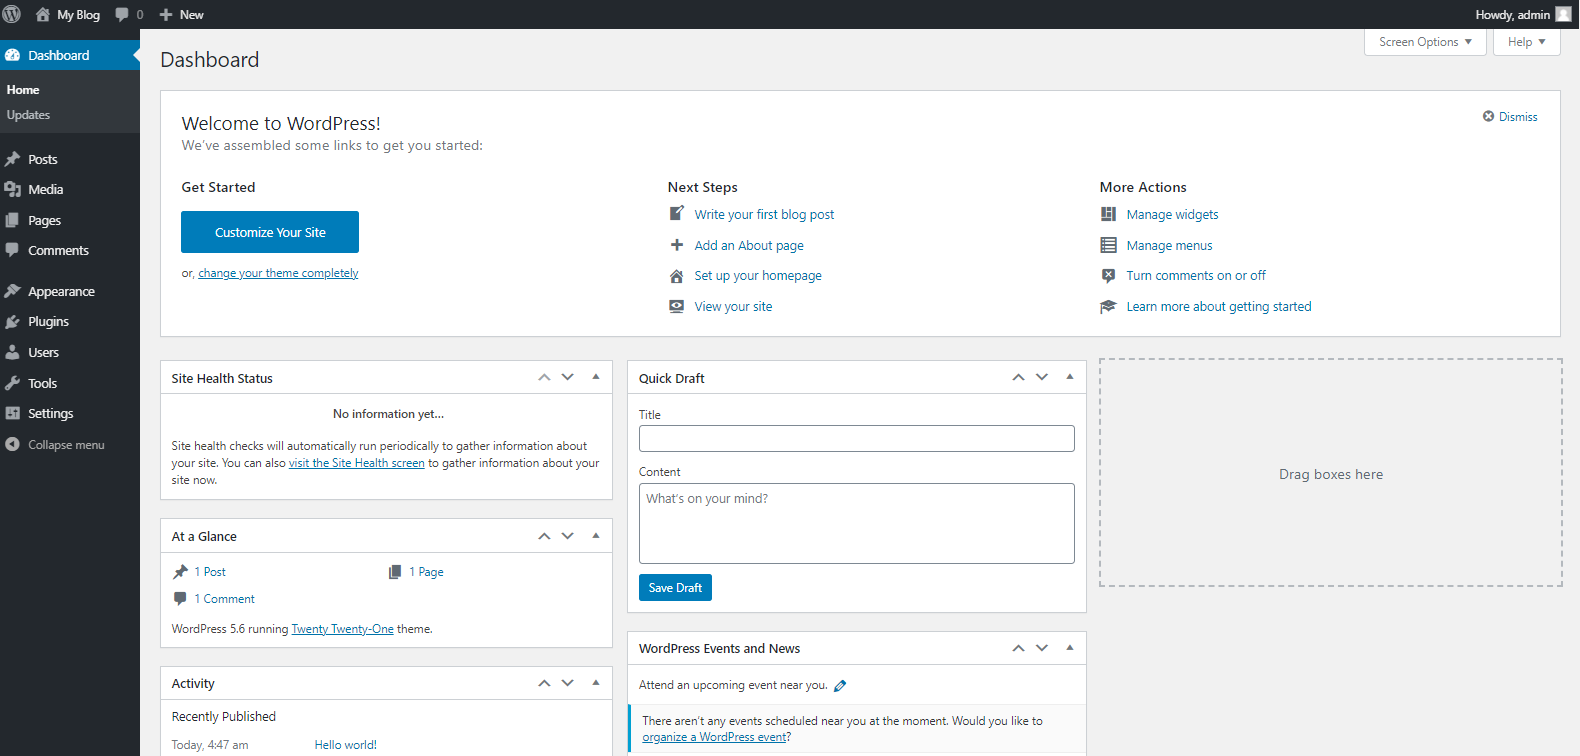Viewport: 1580px width, 756px height.
Task: Click the Appearance paintbrush icon
Action: click(12, 291)
